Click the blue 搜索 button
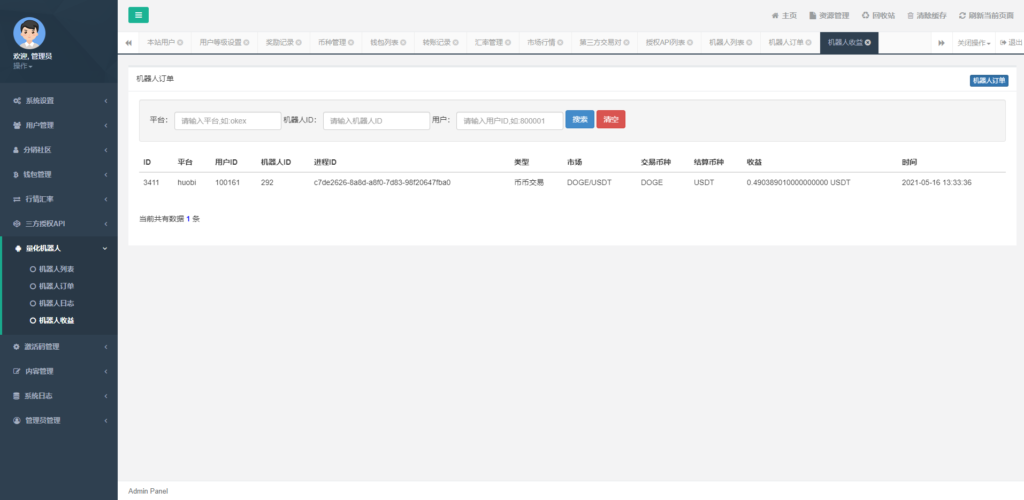 (579, 119)
